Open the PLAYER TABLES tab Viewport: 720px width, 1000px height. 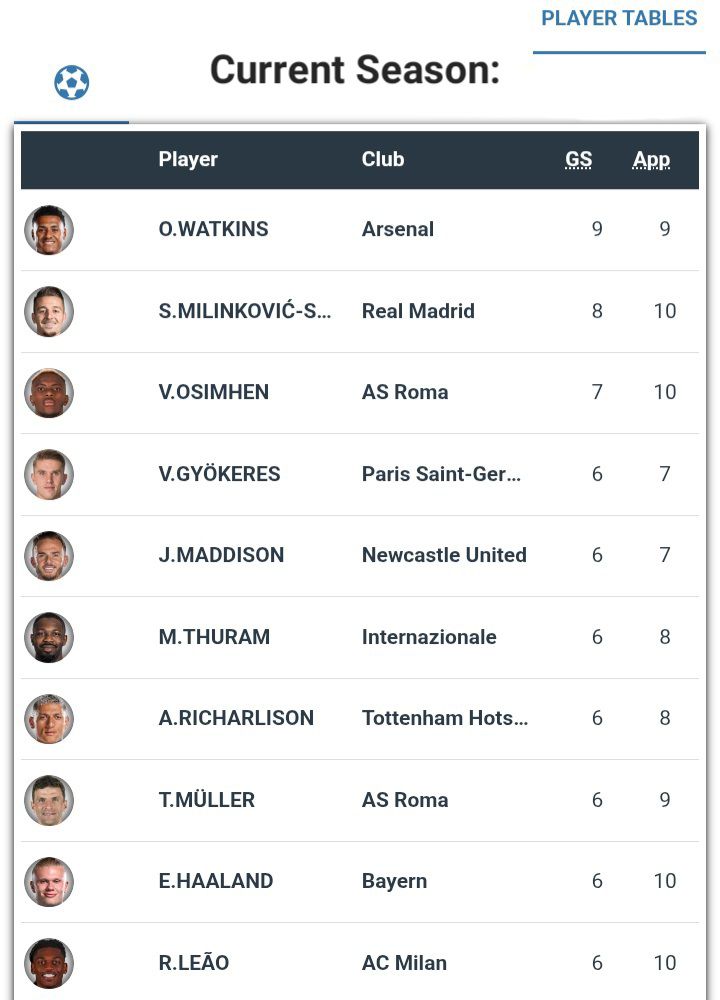(619, 19)
